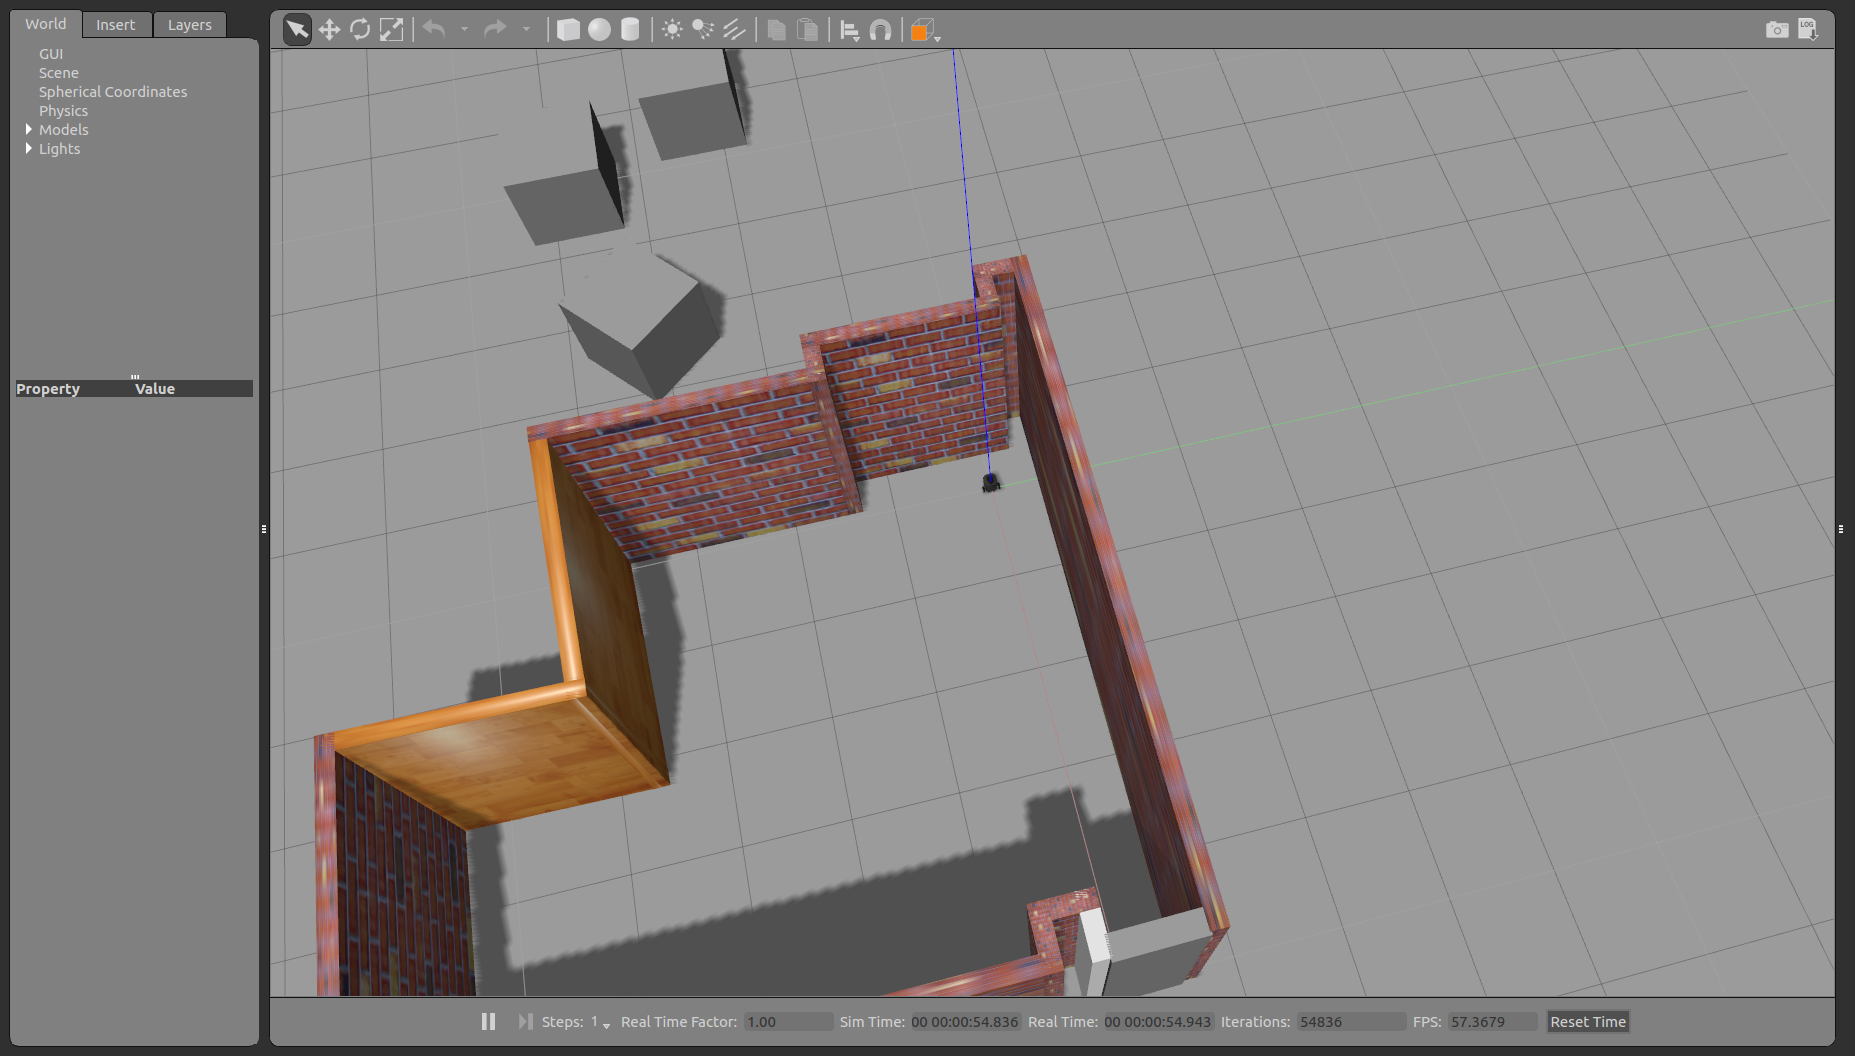Activate the translate mode tool
1855x1056 pixels.
329,30
